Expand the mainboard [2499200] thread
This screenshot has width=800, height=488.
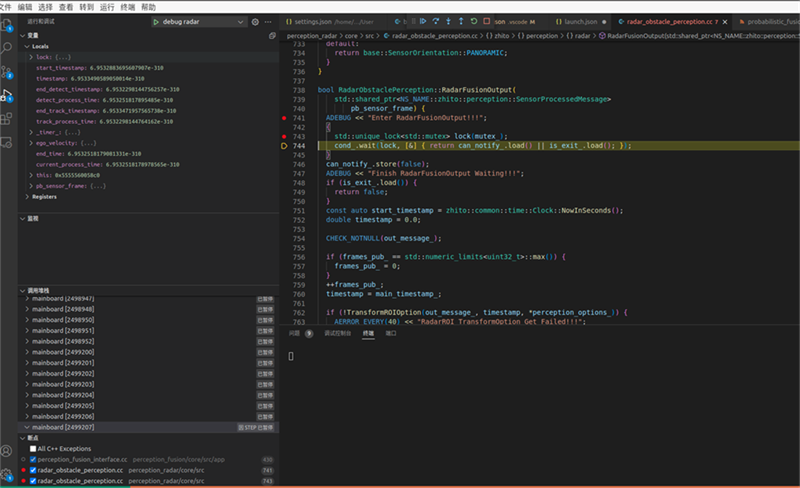[x=64, y=352]
